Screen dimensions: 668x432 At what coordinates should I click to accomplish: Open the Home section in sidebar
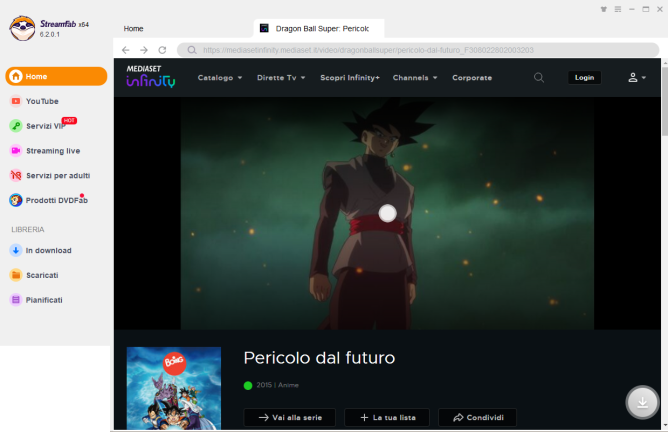56,76
